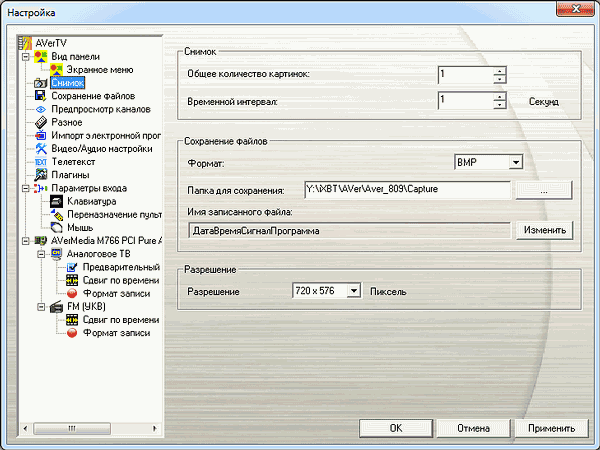Select Телетекст in the tree

pos(73,162)
